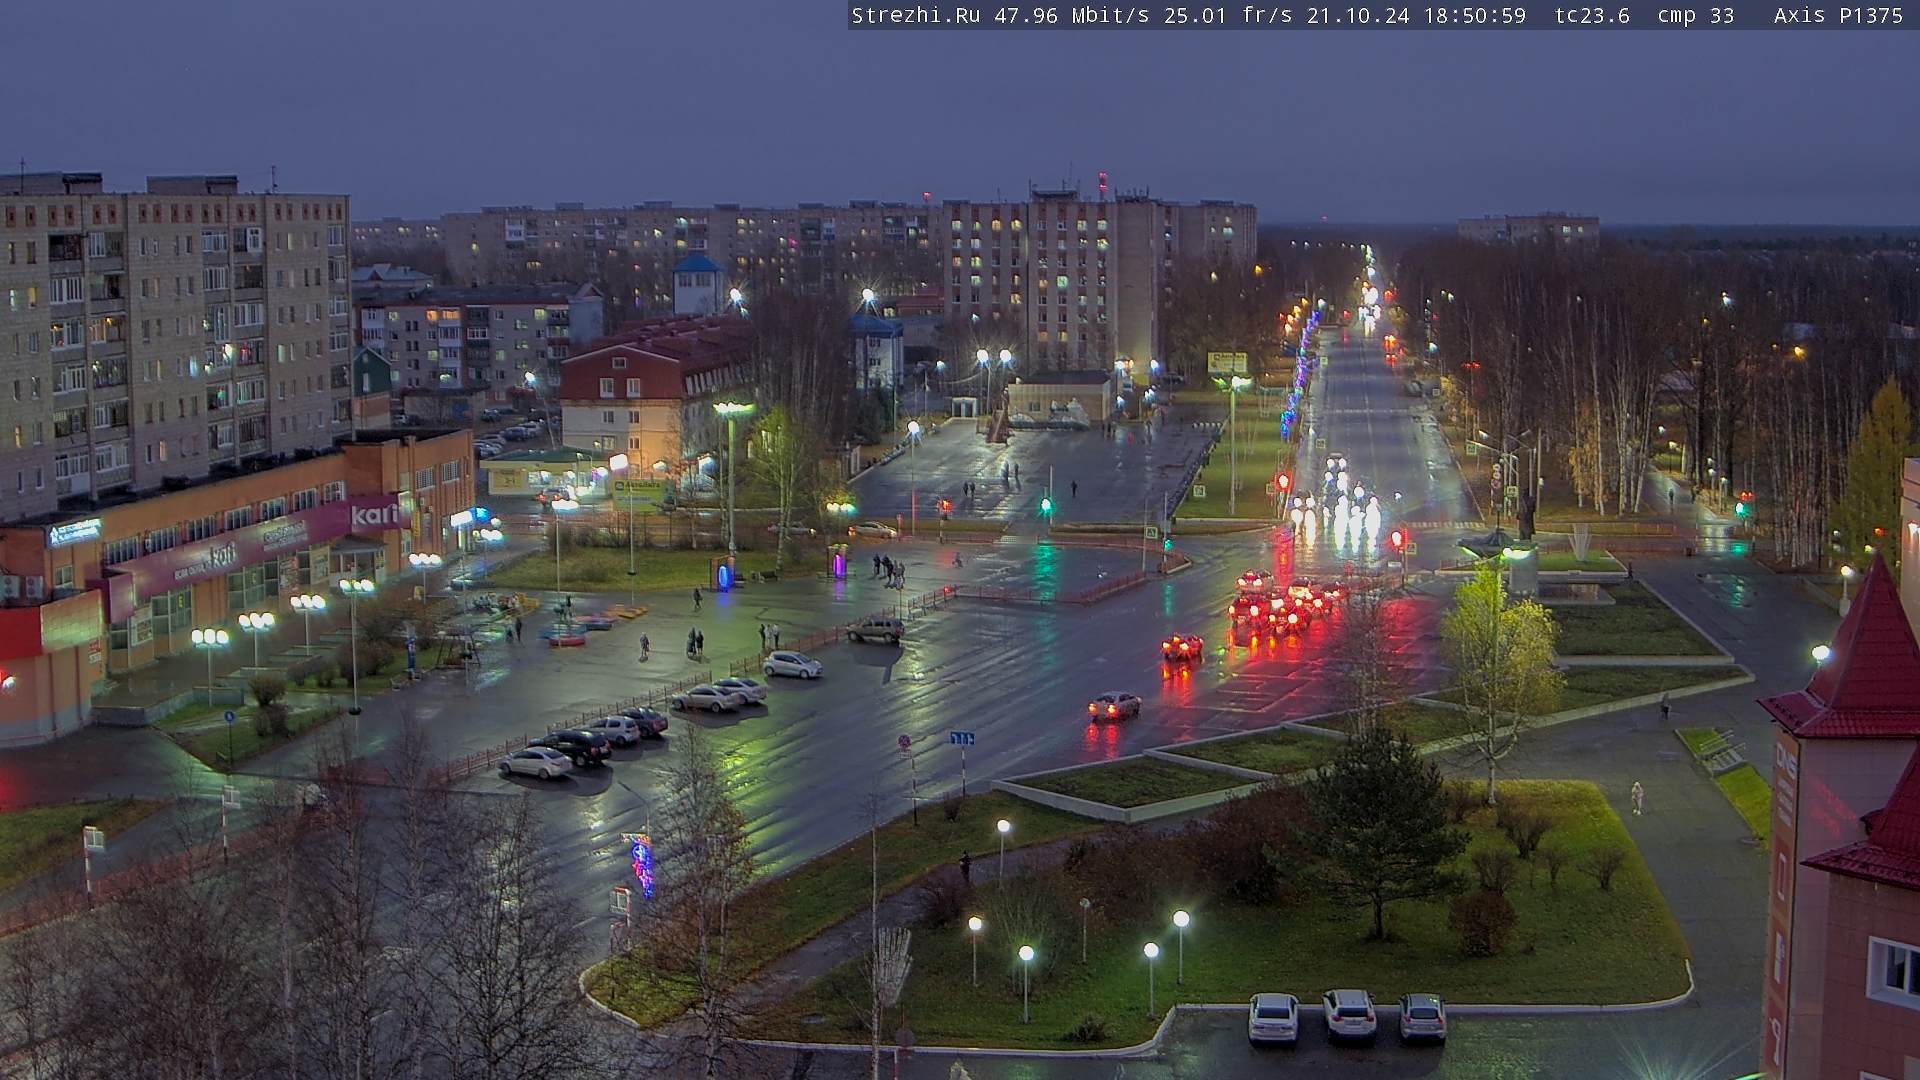Click the "cmp 33" compression value
This screenshot has width=1920, height=1080.
(x=1695, y=15)
